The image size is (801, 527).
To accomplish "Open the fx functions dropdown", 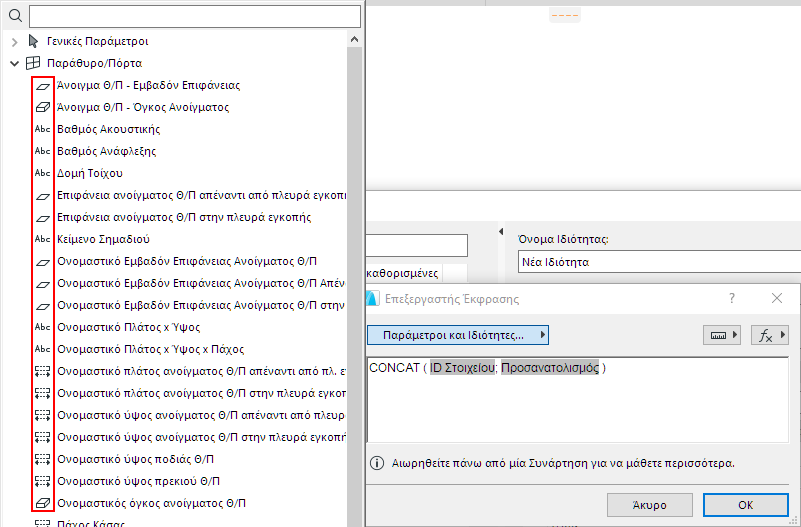I will click(x=769, y=335).
